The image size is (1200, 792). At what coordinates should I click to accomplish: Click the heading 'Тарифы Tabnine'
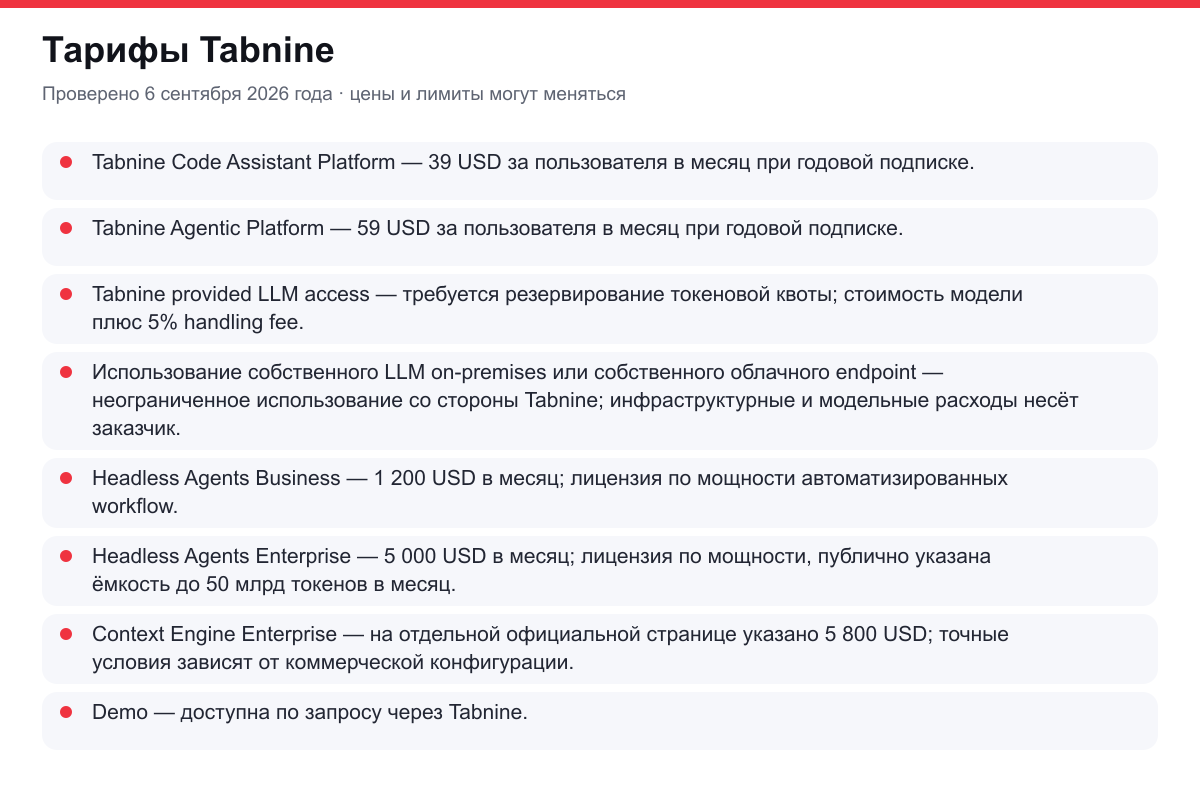coord(188,50)
